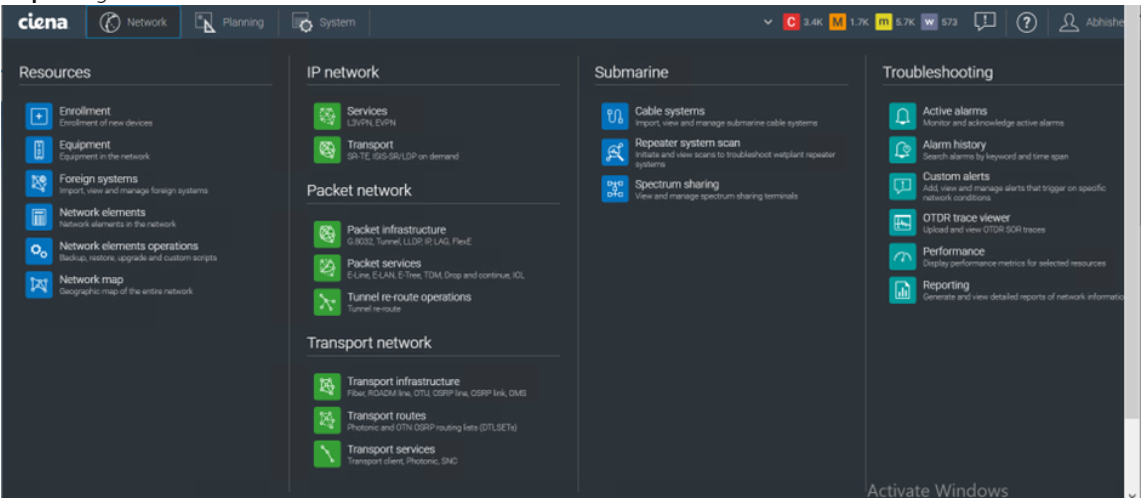Viewport: 1143px width, 501px height.
Task: Open the Tunnel re-route operations icon
Action: point(327,302)
